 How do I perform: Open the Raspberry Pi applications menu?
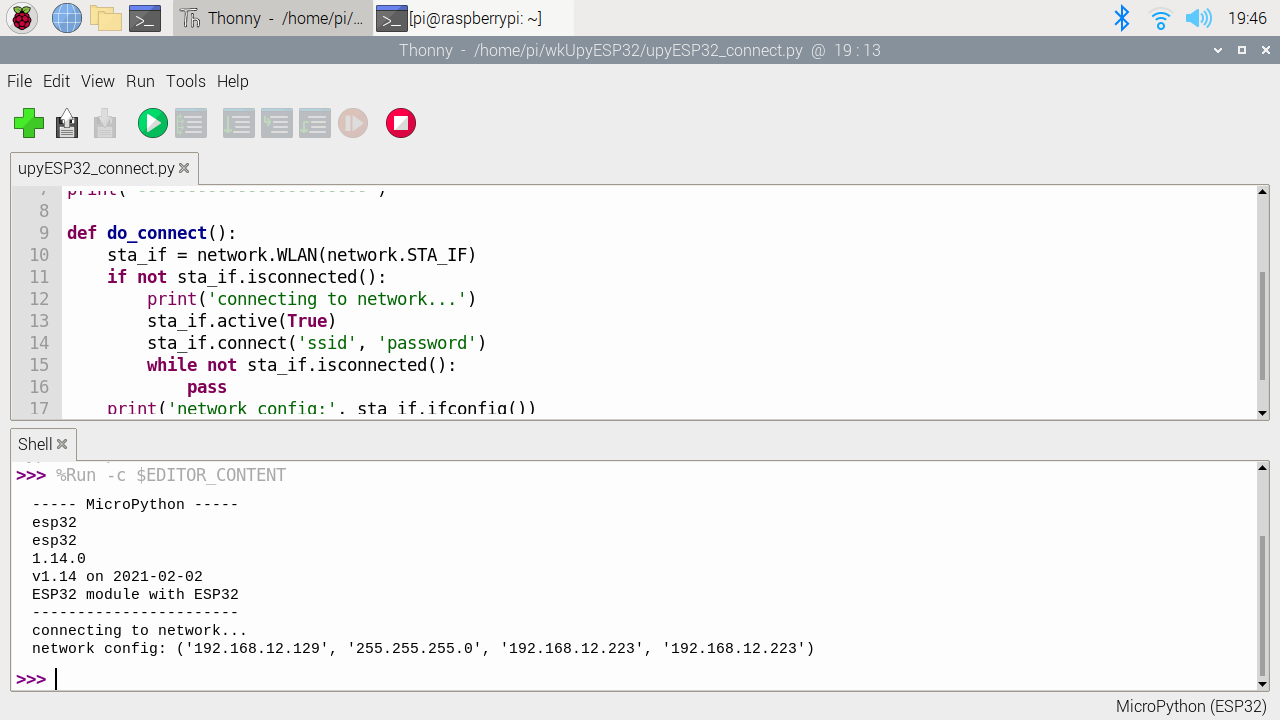20,17
